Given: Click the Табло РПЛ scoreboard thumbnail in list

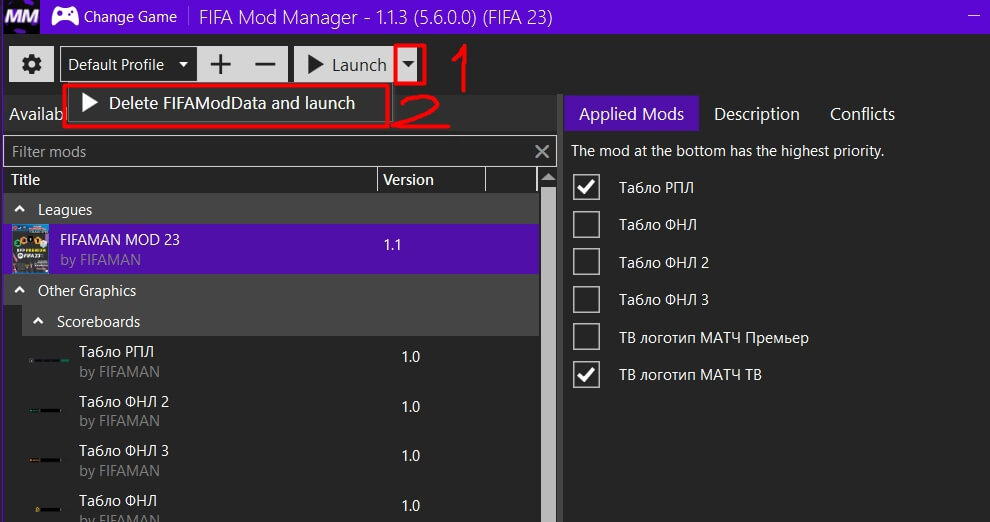Looking at the screenshot, I should pyautogui.click(x=49, y=360).
